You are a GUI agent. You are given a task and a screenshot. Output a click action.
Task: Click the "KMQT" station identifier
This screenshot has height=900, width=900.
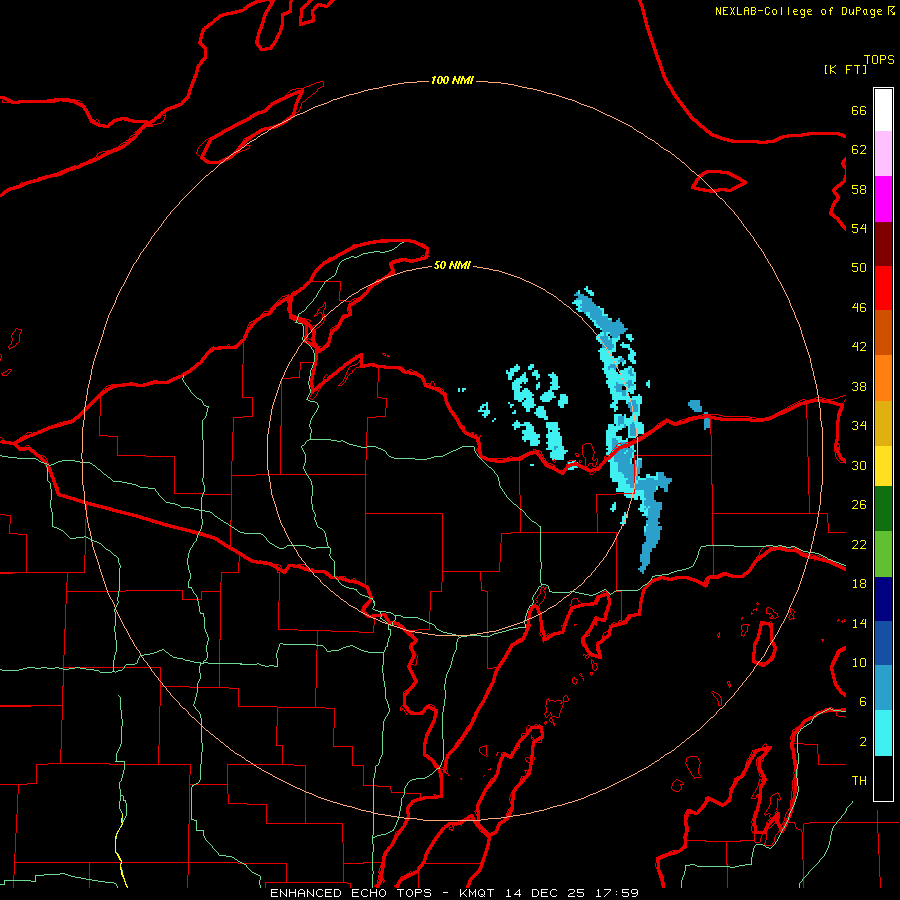pos(476,893)
